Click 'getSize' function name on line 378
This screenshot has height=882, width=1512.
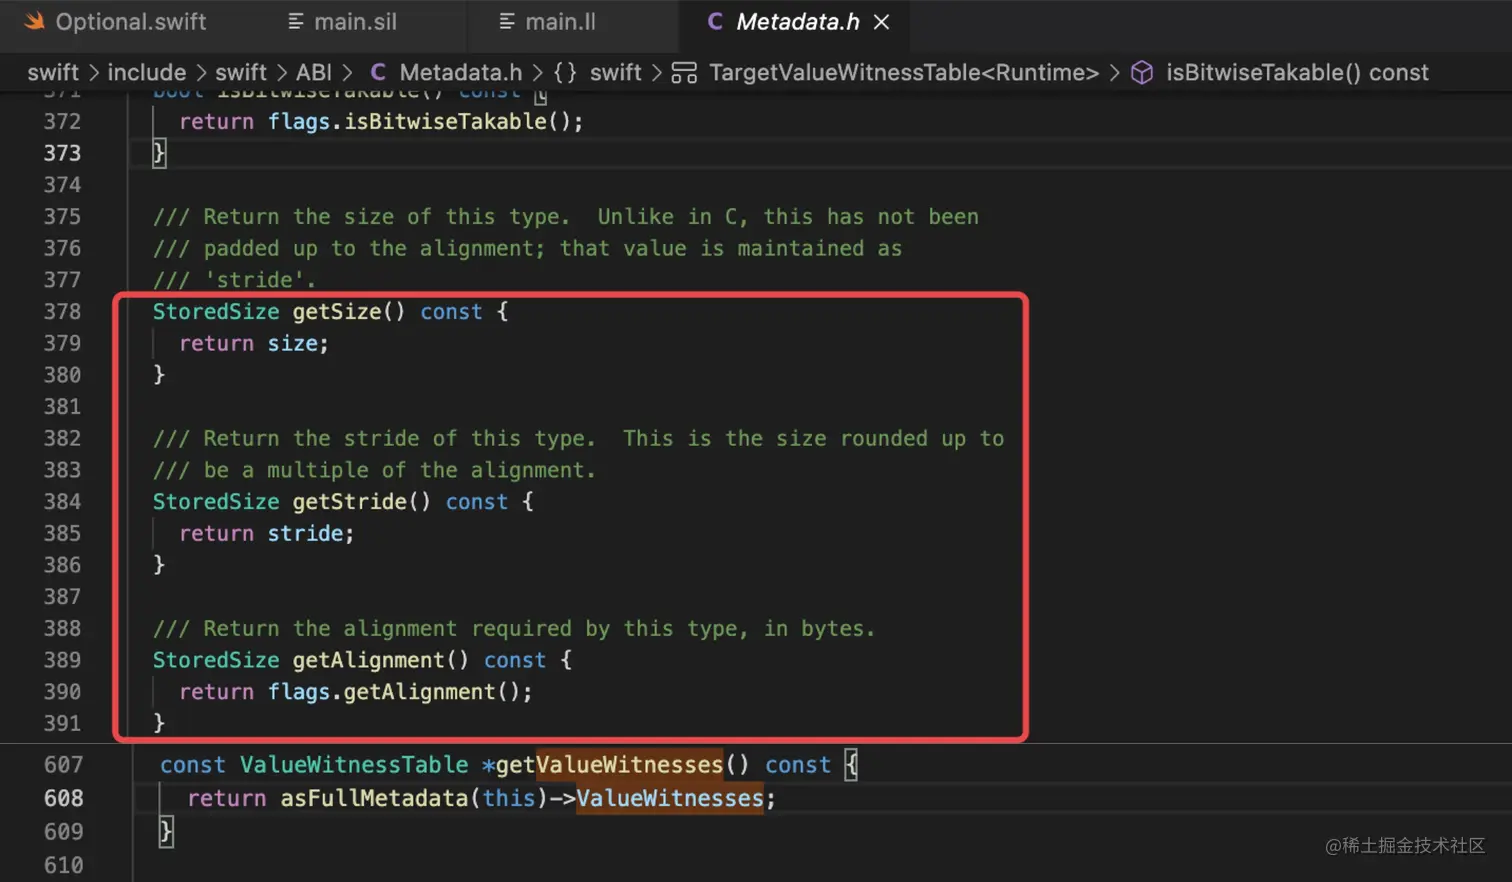click(337, 311)
